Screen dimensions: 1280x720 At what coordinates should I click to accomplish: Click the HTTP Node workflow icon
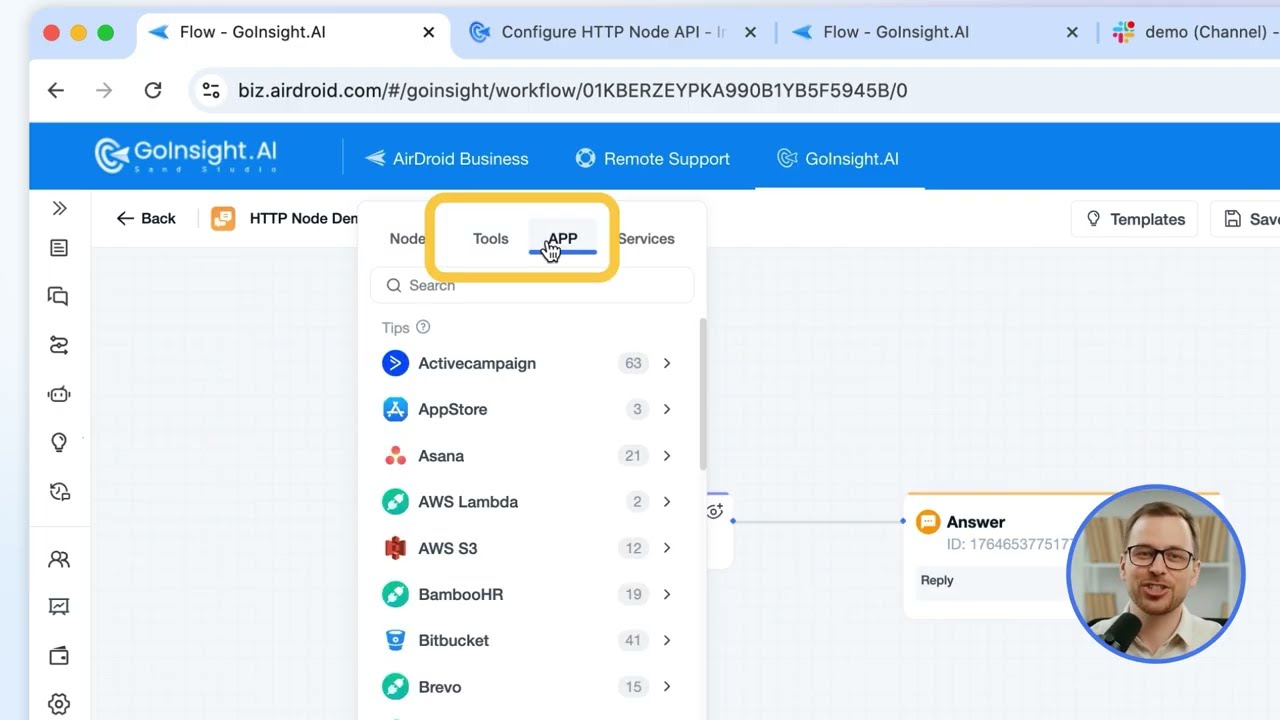(223, 218)
